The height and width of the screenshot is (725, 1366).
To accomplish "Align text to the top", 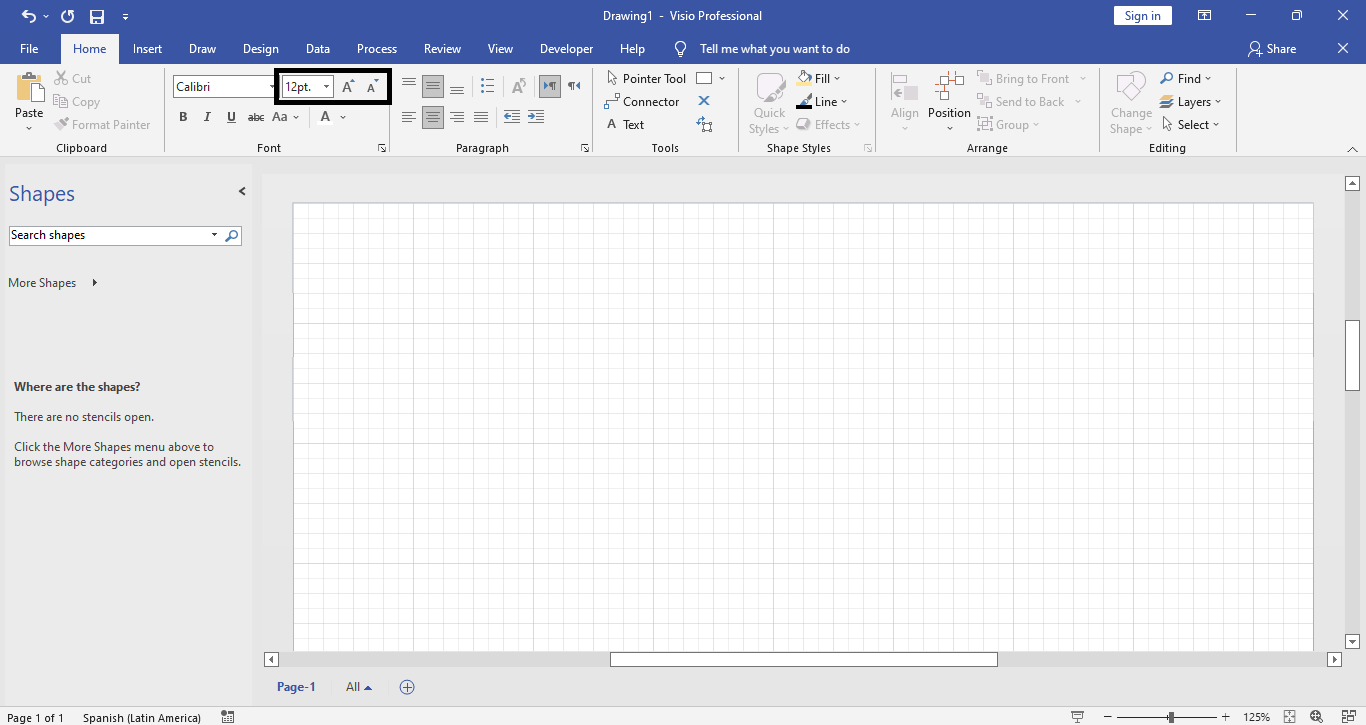I will [409, 86].
